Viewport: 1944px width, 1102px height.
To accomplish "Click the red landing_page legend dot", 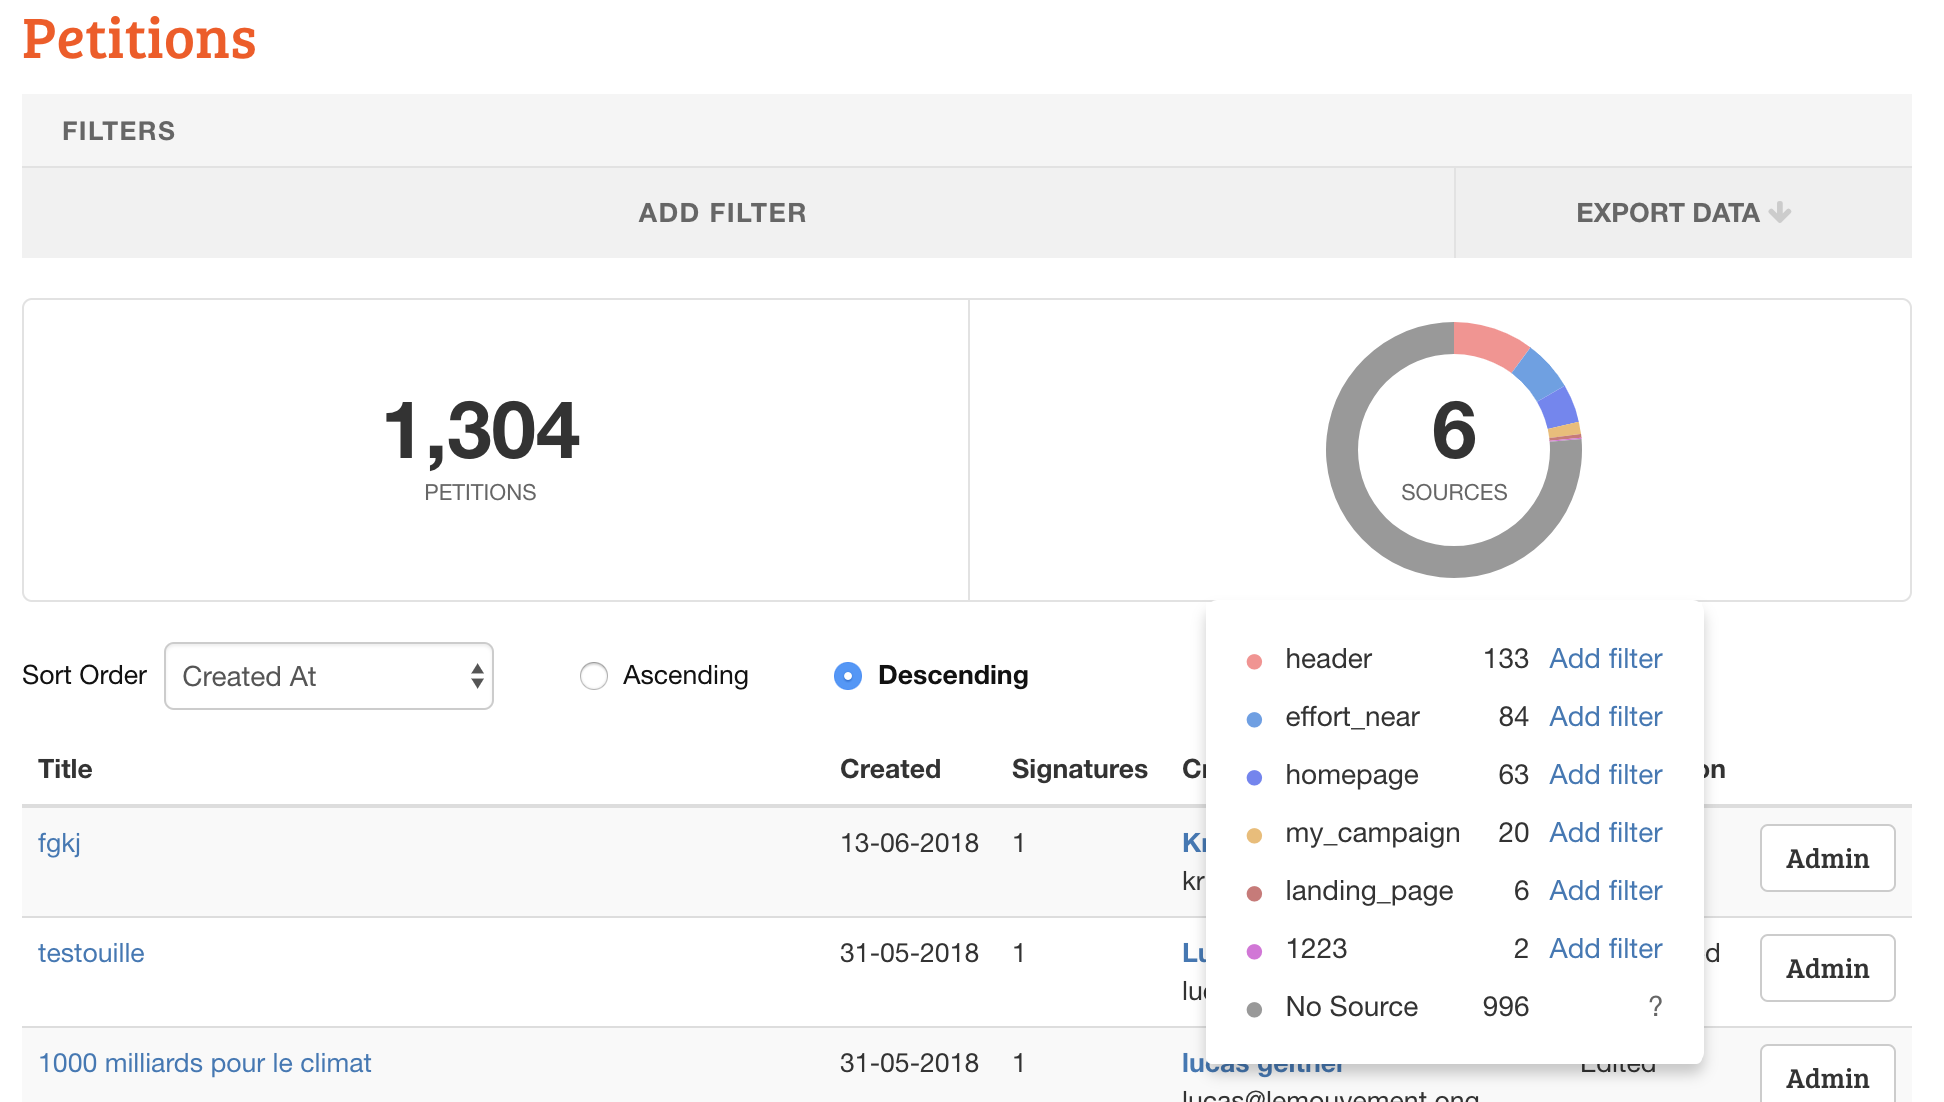I will pyautogui.click(x=1254, y=893).
